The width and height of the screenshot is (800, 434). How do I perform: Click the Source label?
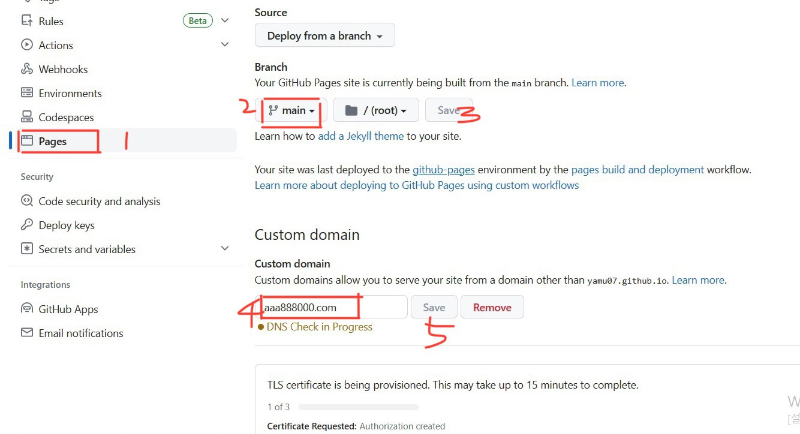tap(270, 12)
